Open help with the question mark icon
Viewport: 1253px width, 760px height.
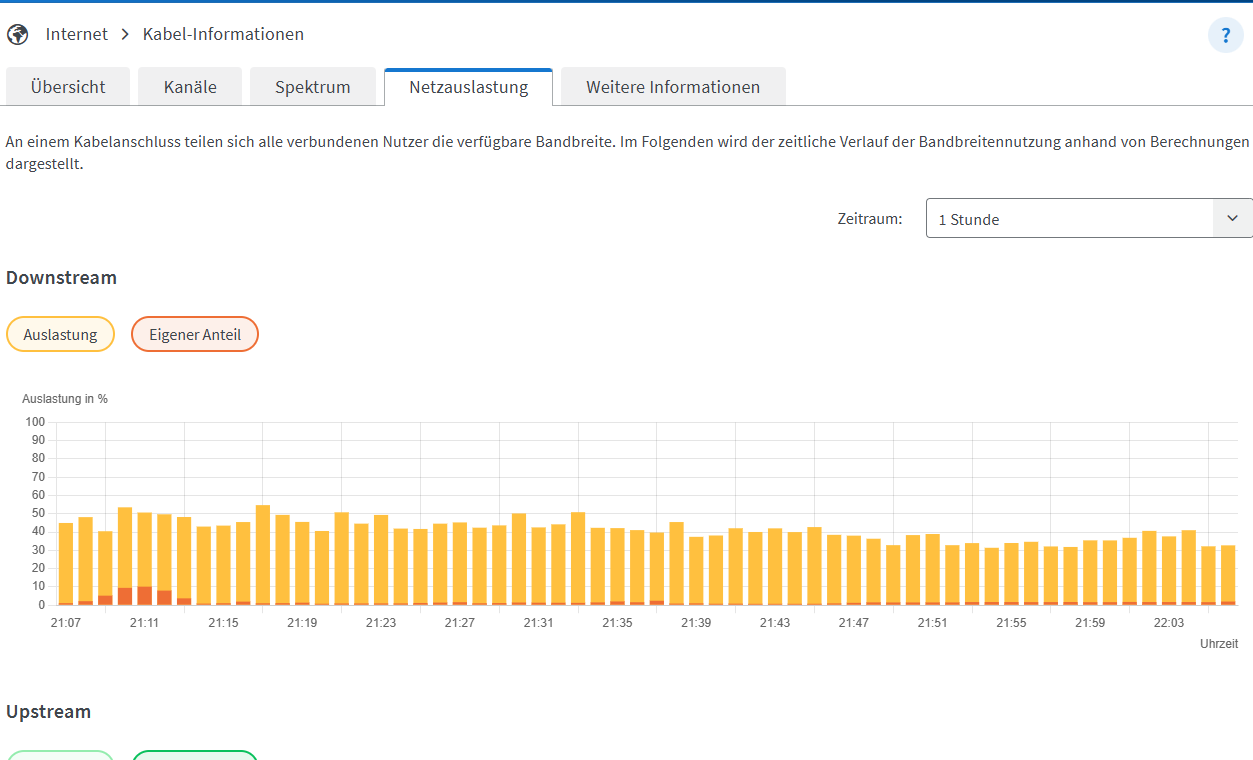point(1225,35)
